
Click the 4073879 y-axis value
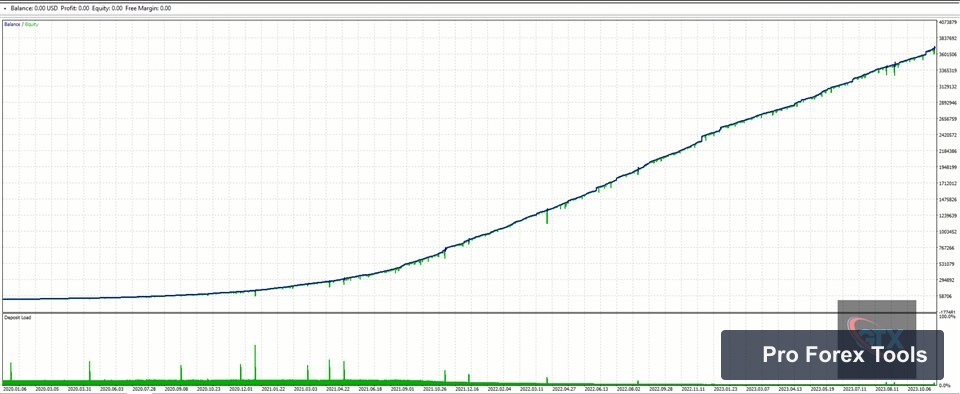[947, 22]
